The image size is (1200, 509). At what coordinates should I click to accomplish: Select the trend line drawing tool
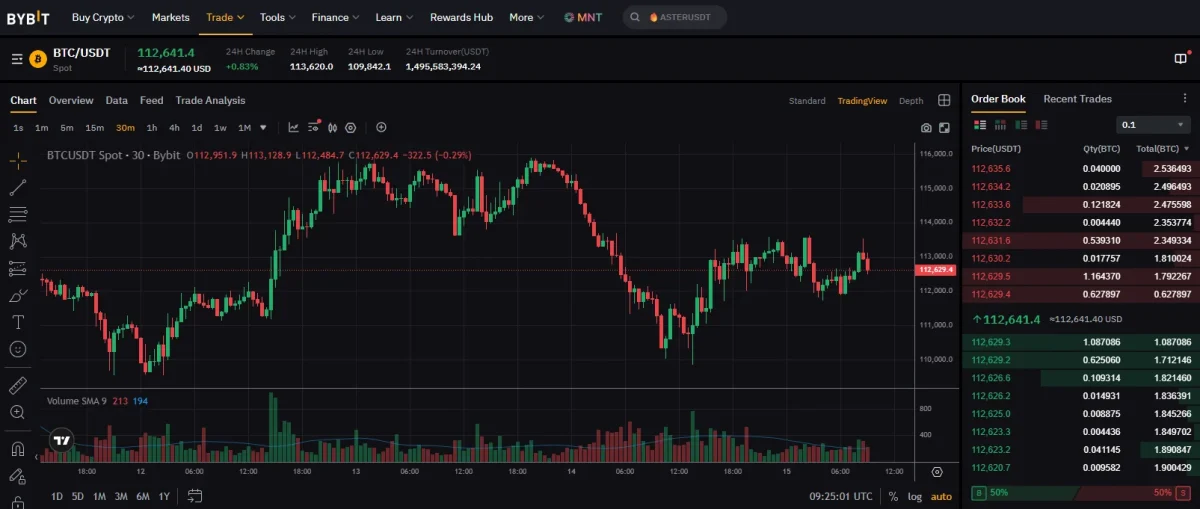pyautogui.click(x=18, y=187)
